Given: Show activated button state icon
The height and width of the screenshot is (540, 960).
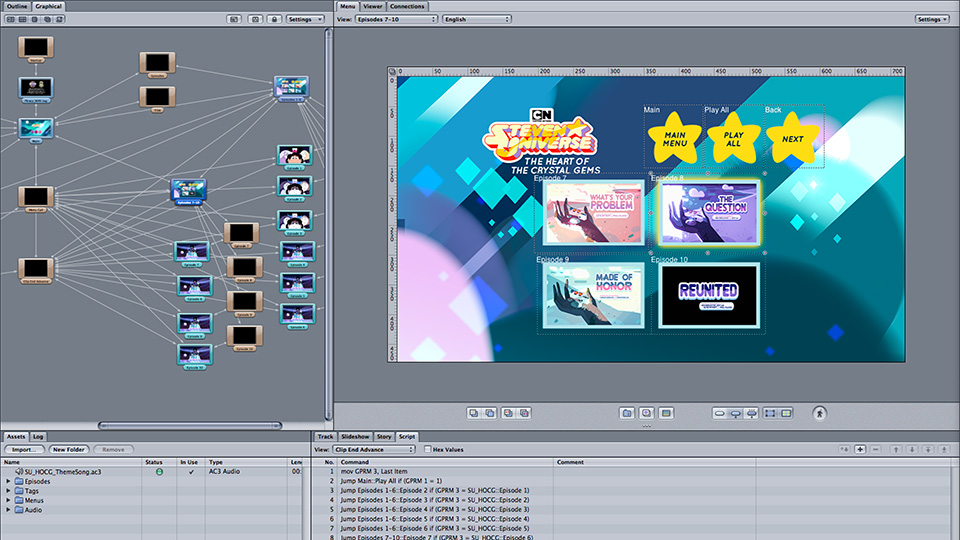Looking at the screenshot, I should coord(751,414).
